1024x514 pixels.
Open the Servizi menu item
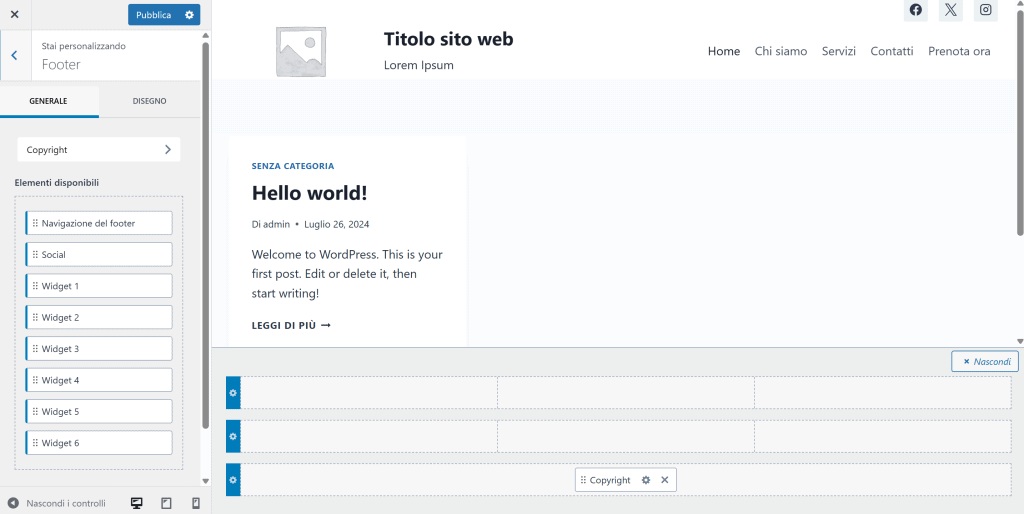839,51
